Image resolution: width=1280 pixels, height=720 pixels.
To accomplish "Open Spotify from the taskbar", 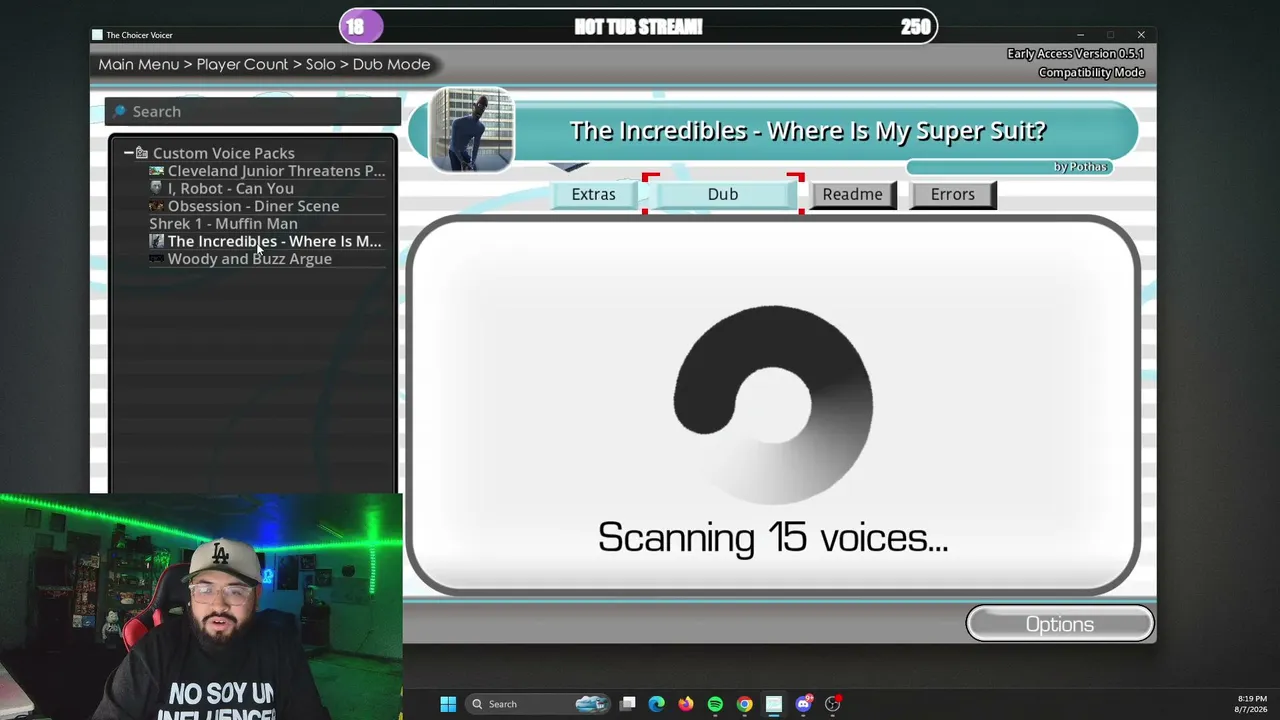I will pos(715,704).
